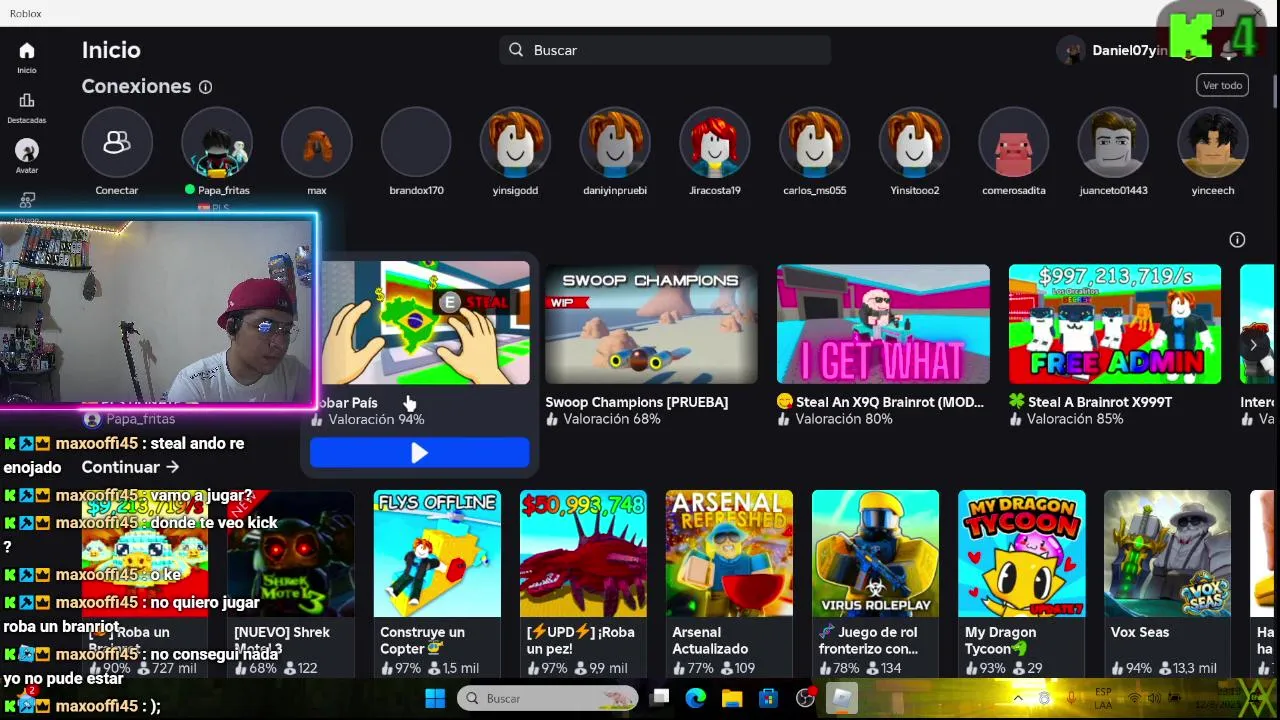Screen dimensions: 1280x720
Task: Open Steal A Brainrot X999T thumbnail
Action: click(x=1115, y=324)
